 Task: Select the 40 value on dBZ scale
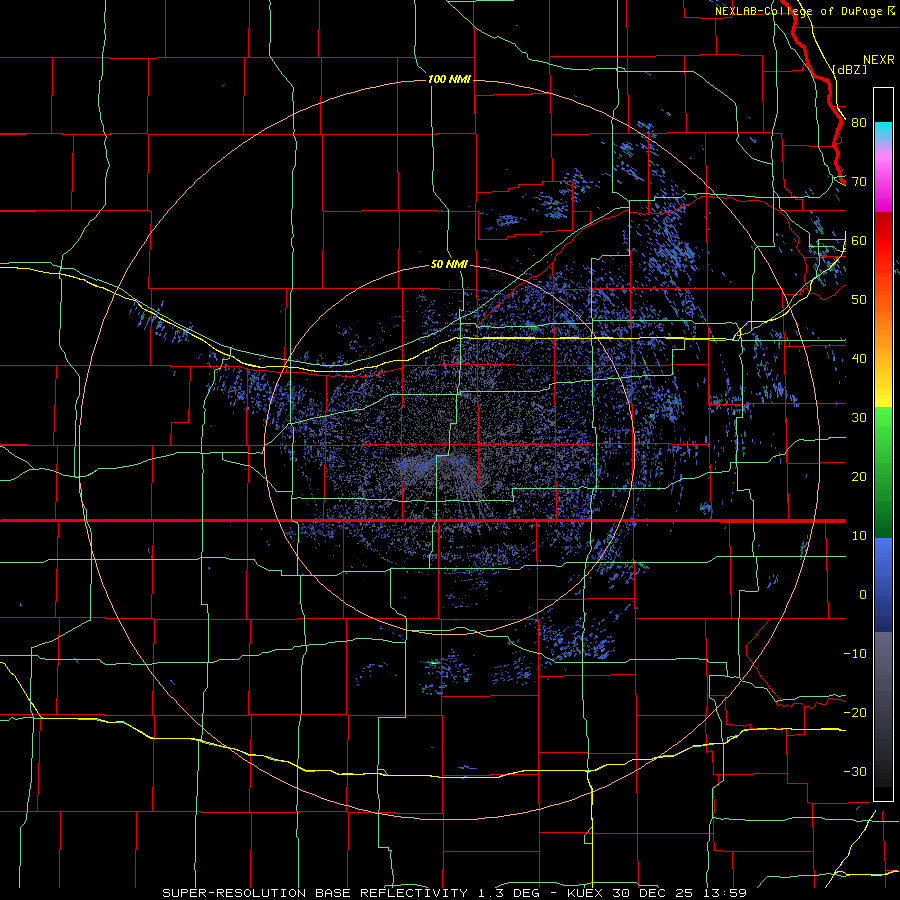pyautogui.click(x=859, y=359)
